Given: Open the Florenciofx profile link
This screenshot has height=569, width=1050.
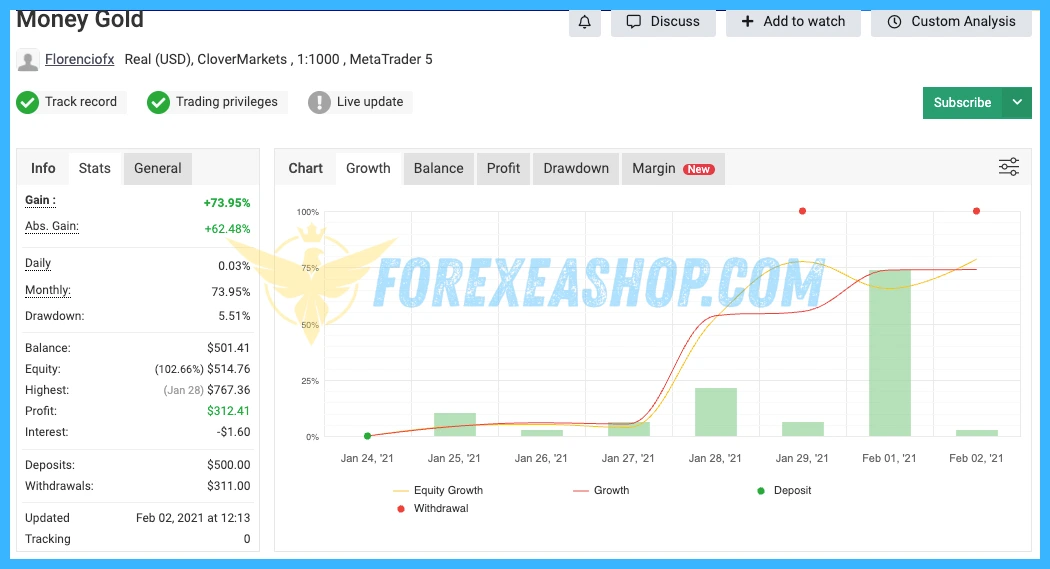Looking at the screenshot, I should click(80, 60).
